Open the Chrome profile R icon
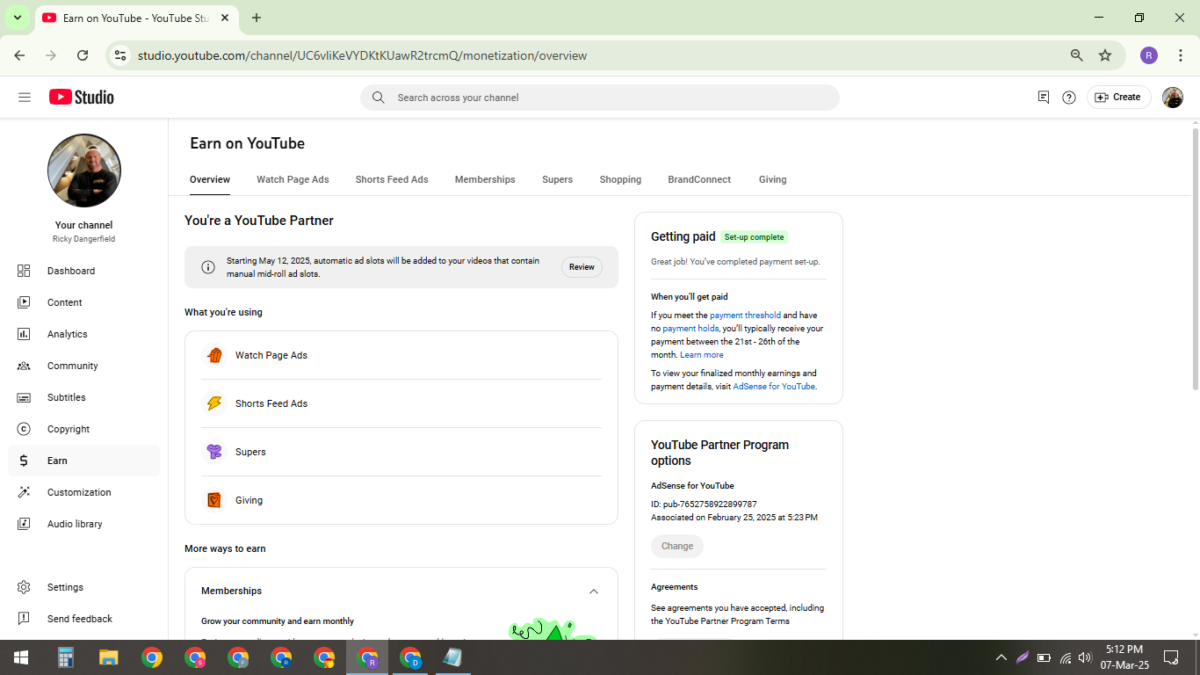The width and height of the screenshot is (1200, 675). click(x=1149, y=56)
